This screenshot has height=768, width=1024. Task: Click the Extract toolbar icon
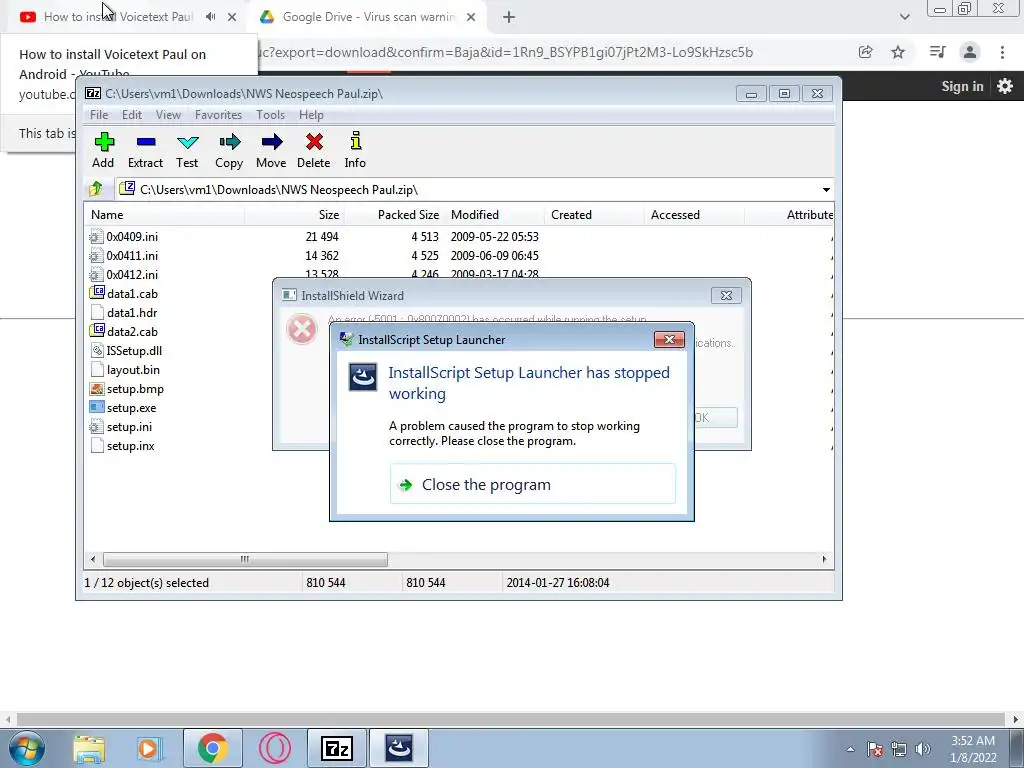tap(145, 151)
